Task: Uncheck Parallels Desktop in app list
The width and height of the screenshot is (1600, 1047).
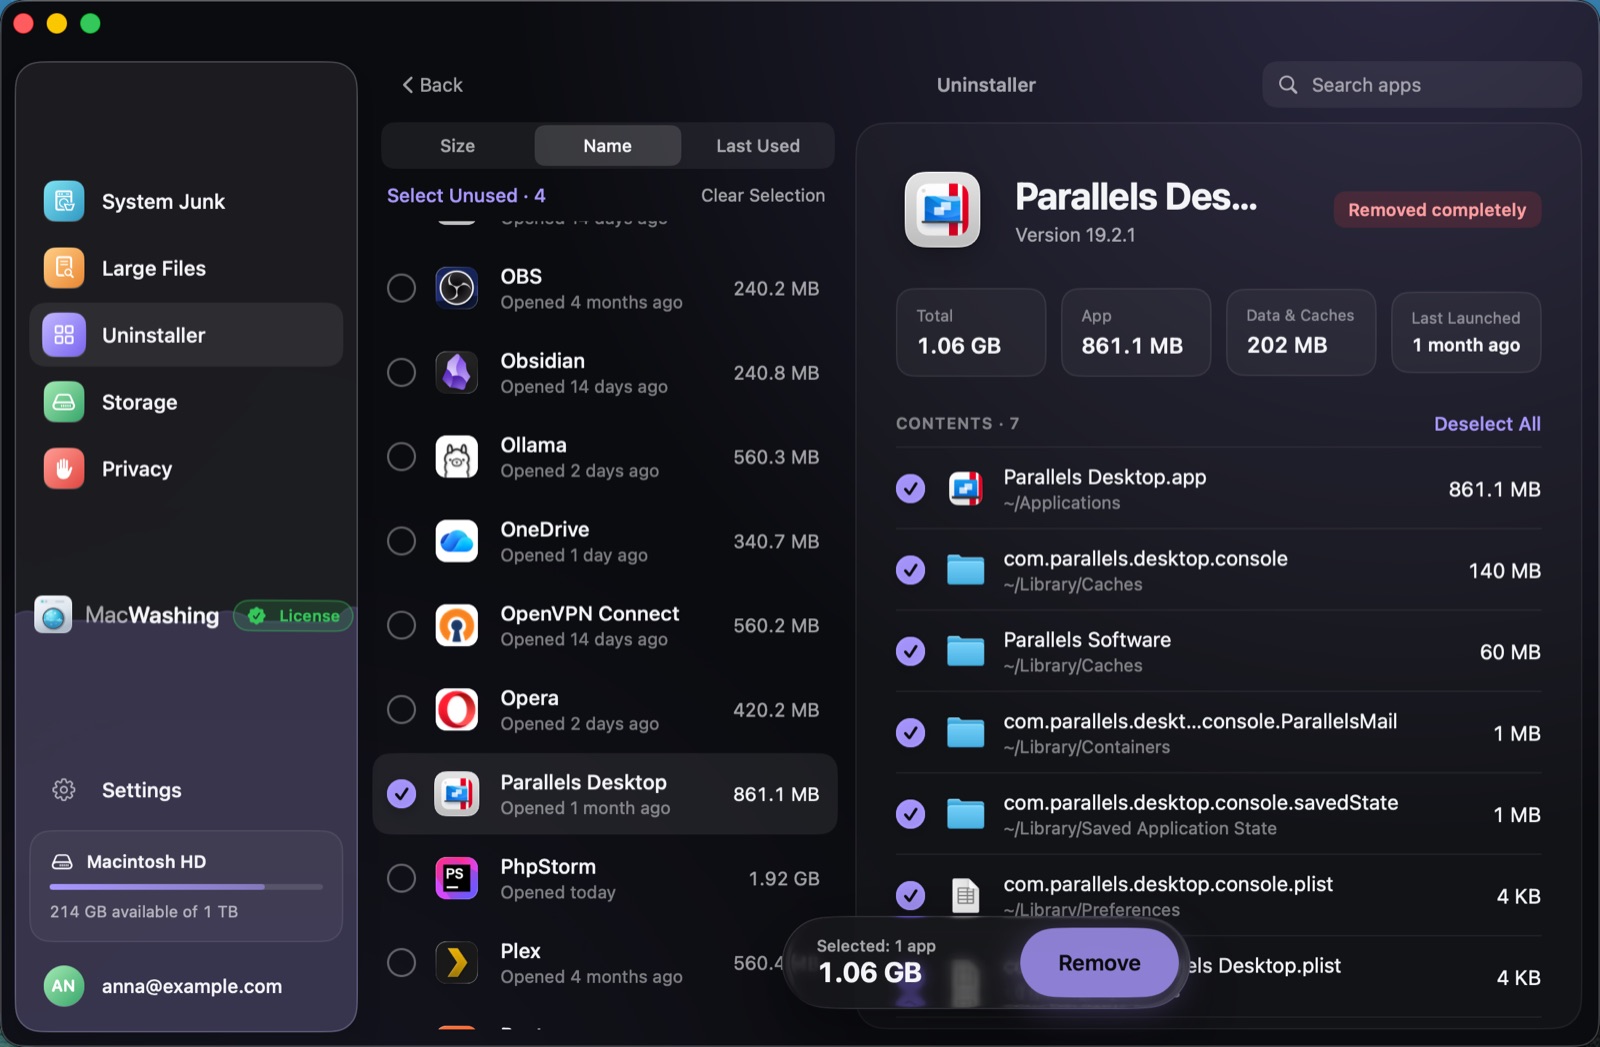Action: tap(401, 794)
